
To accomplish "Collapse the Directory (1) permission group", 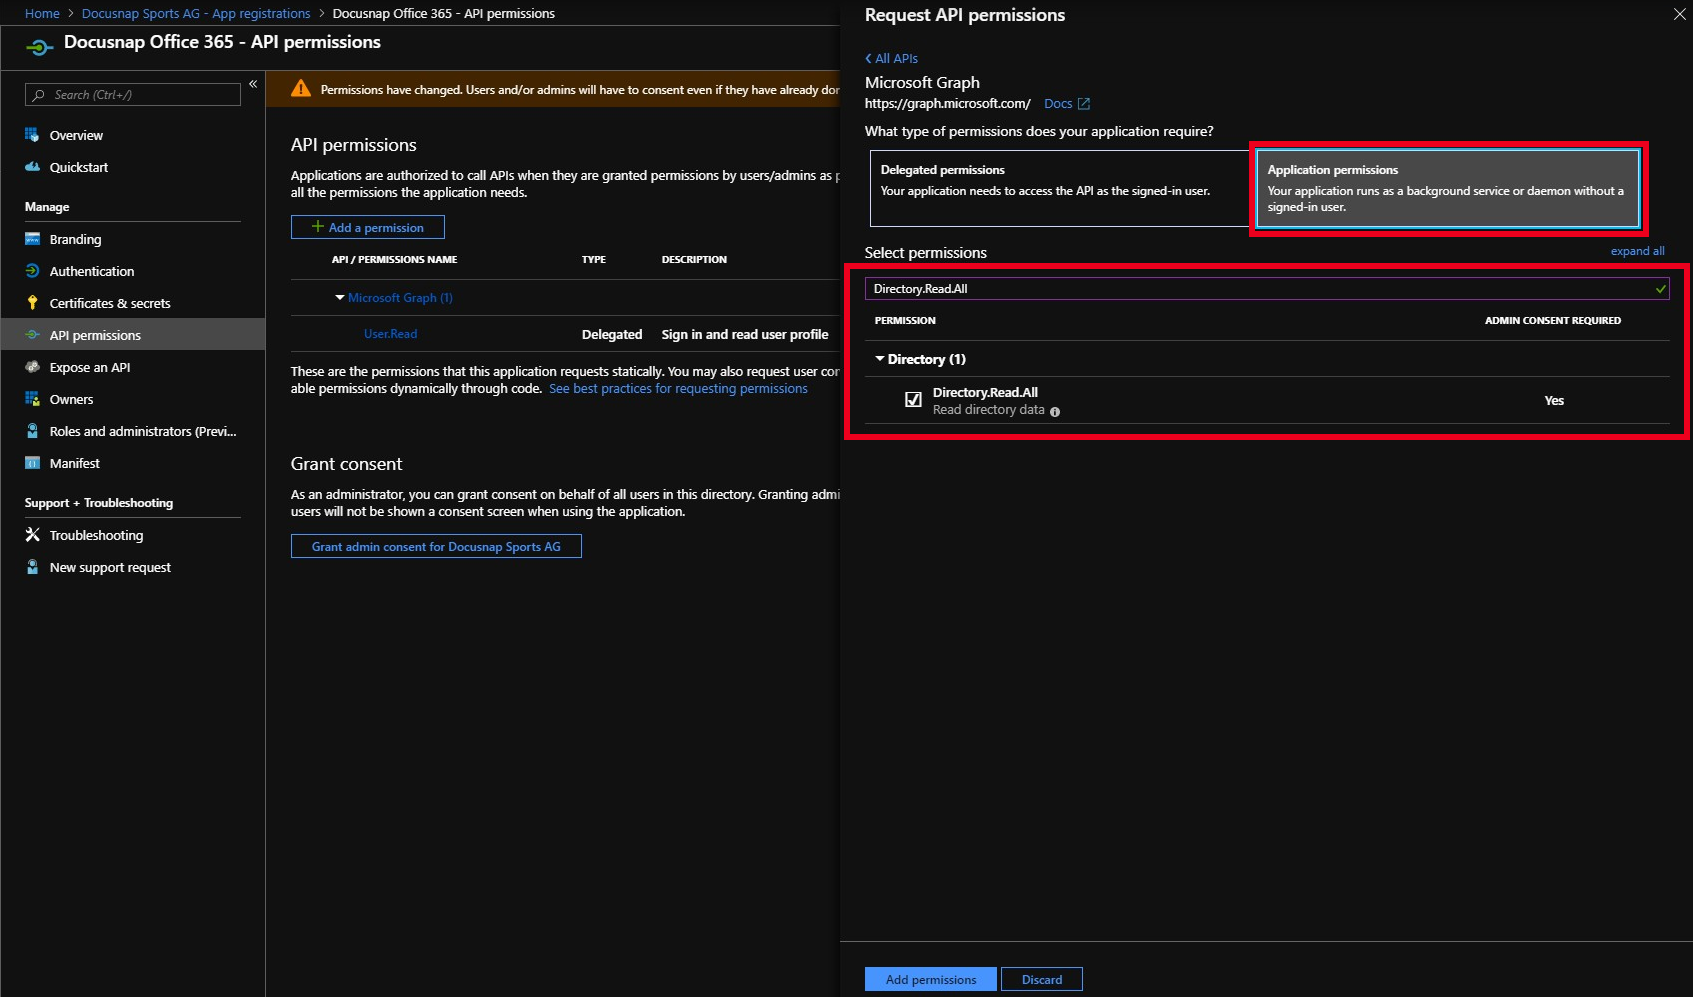I will pos(880,358).
